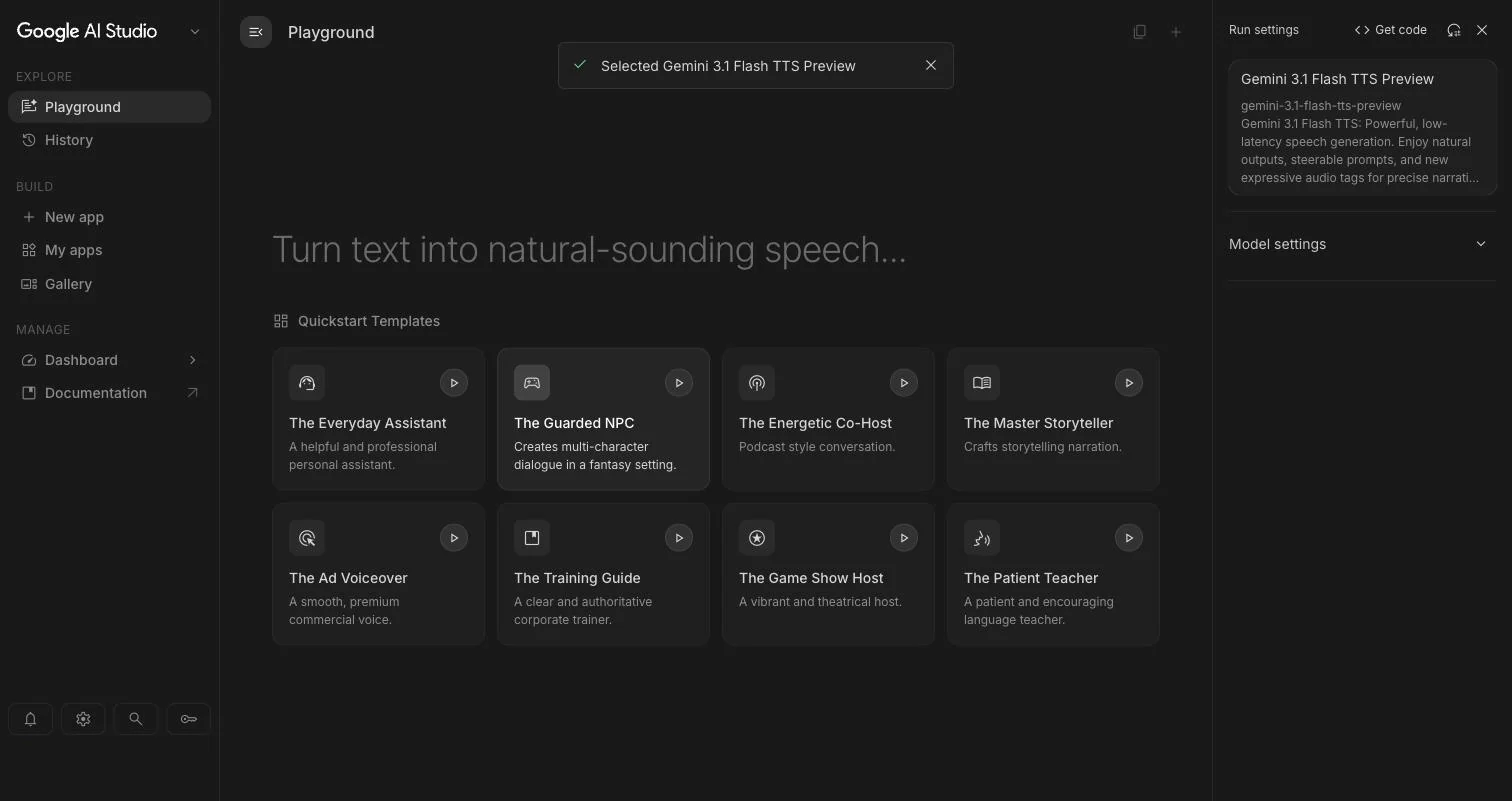Open the Documentation external link
Viewport: 1512px width, 801px height.
(x=109, y=393)
